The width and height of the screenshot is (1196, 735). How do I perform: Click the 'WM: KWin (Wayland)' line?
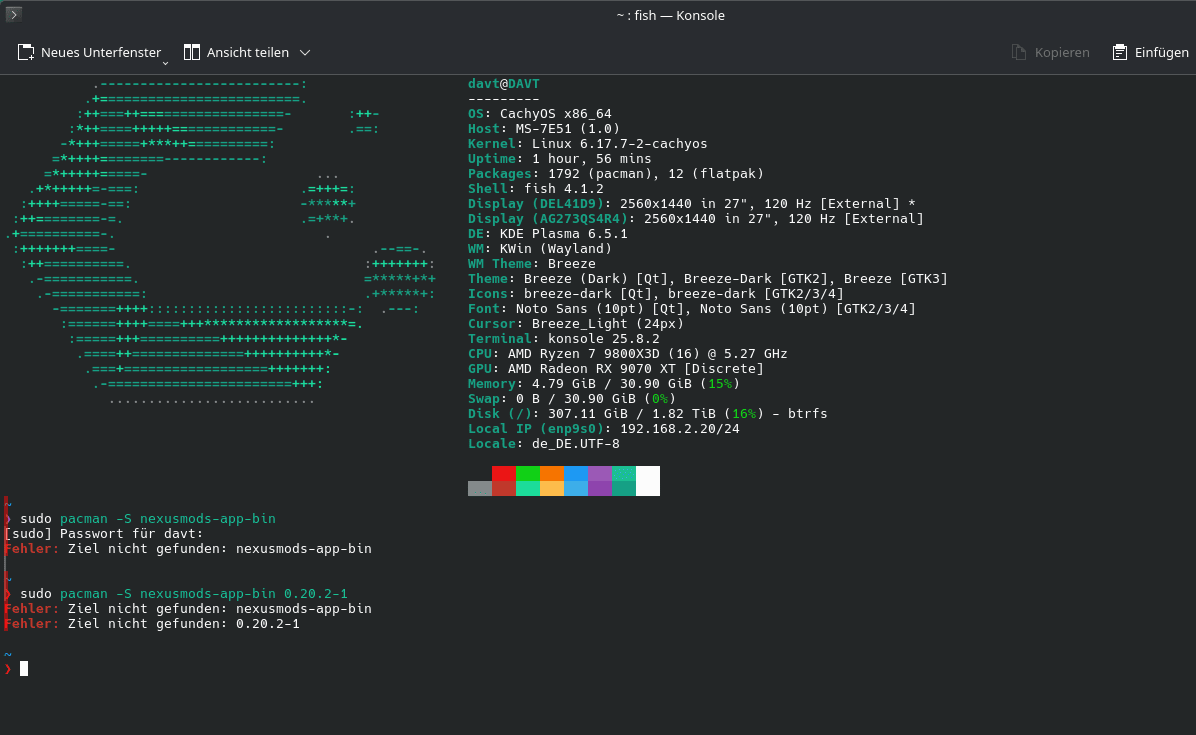click(x=540, y=249)
